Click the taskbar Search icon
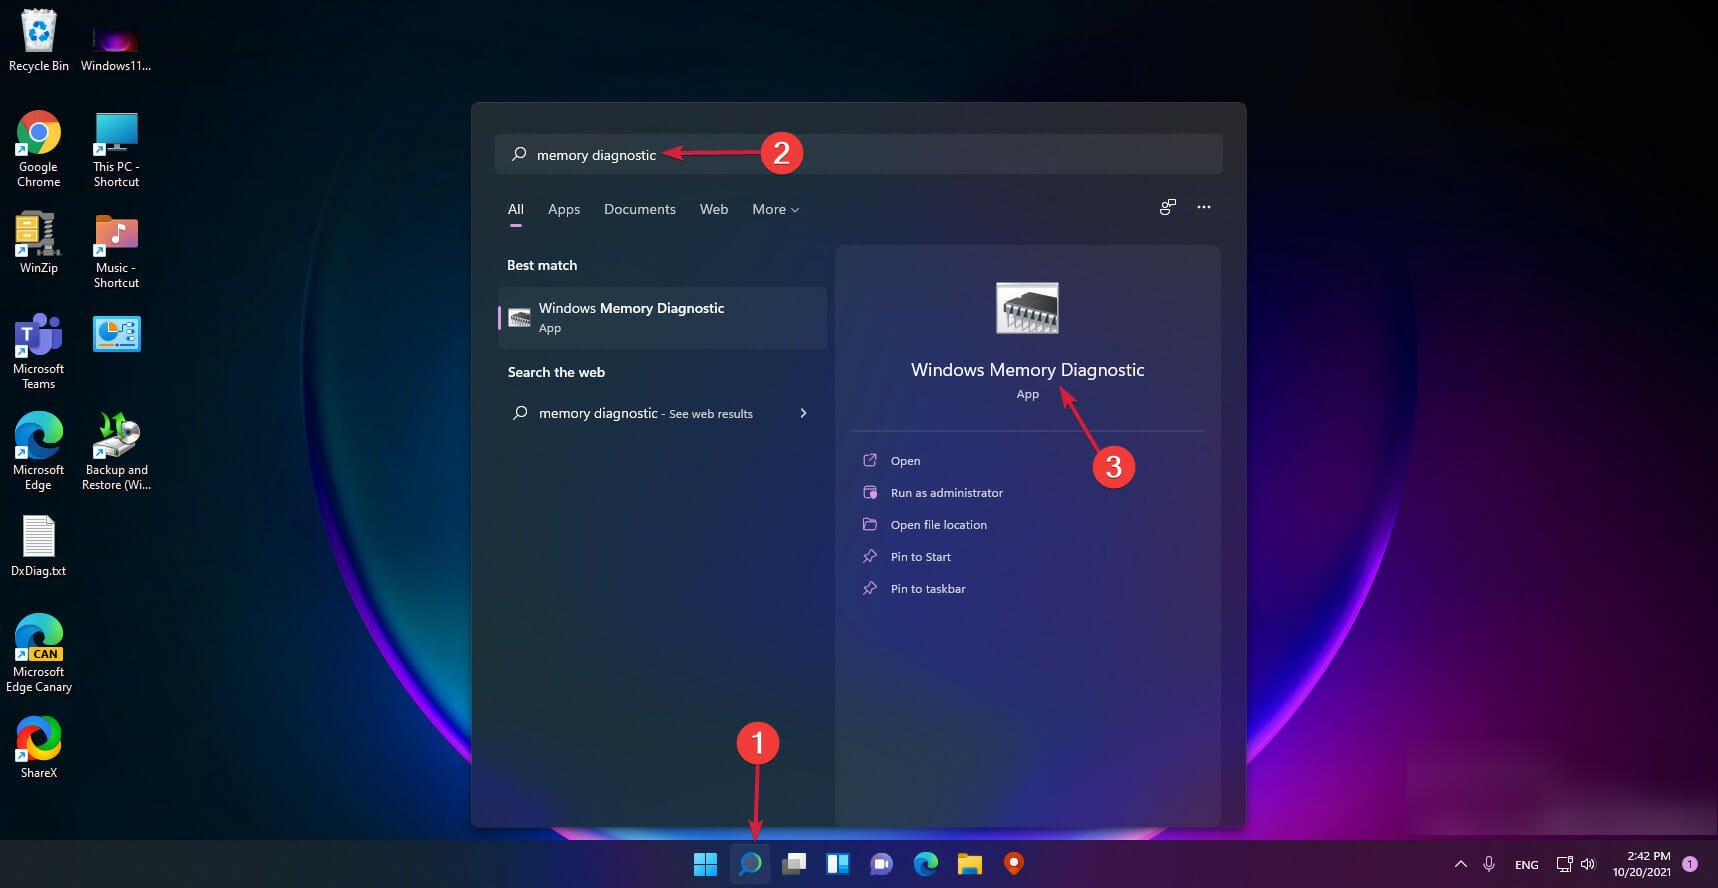 (x=750, y=864)
